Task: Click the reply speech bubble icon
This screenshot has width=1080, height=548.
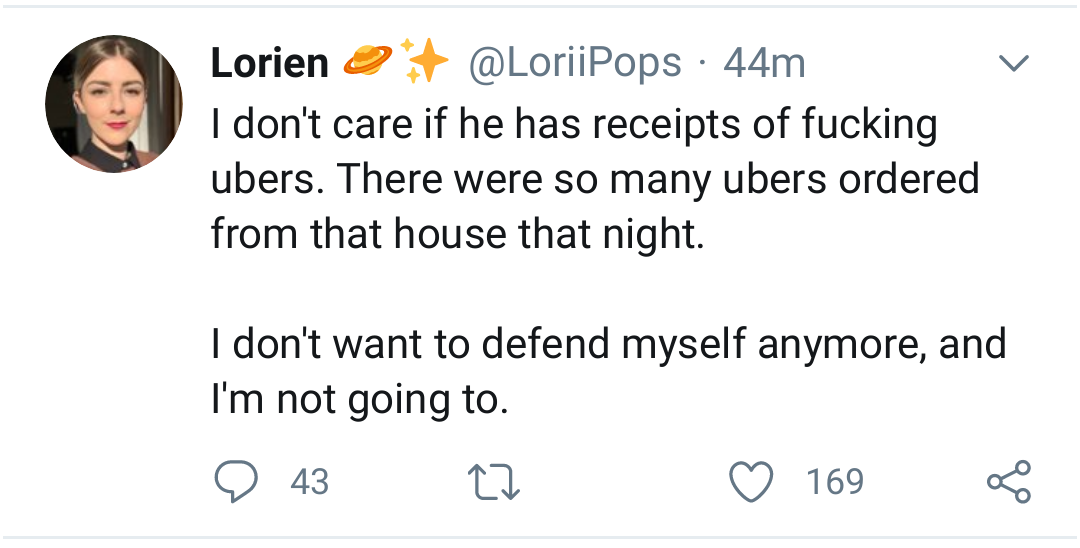Action: pyautogui.click(x=236, y=481)
